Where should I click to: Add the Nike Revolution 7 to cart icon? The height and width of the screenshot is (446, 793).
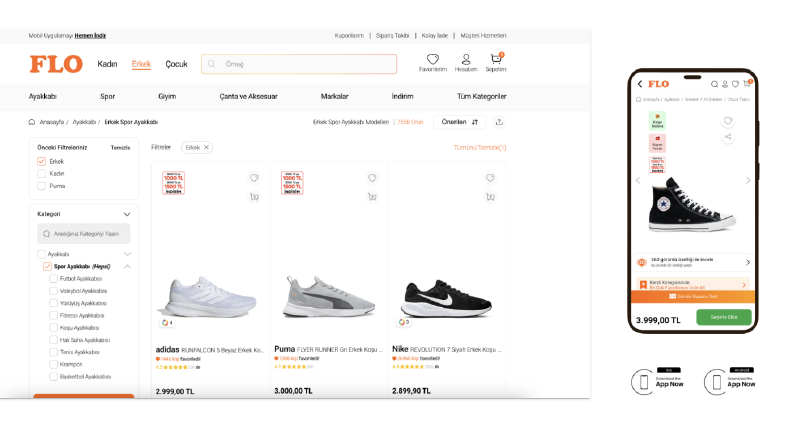(x=490, y=197)
